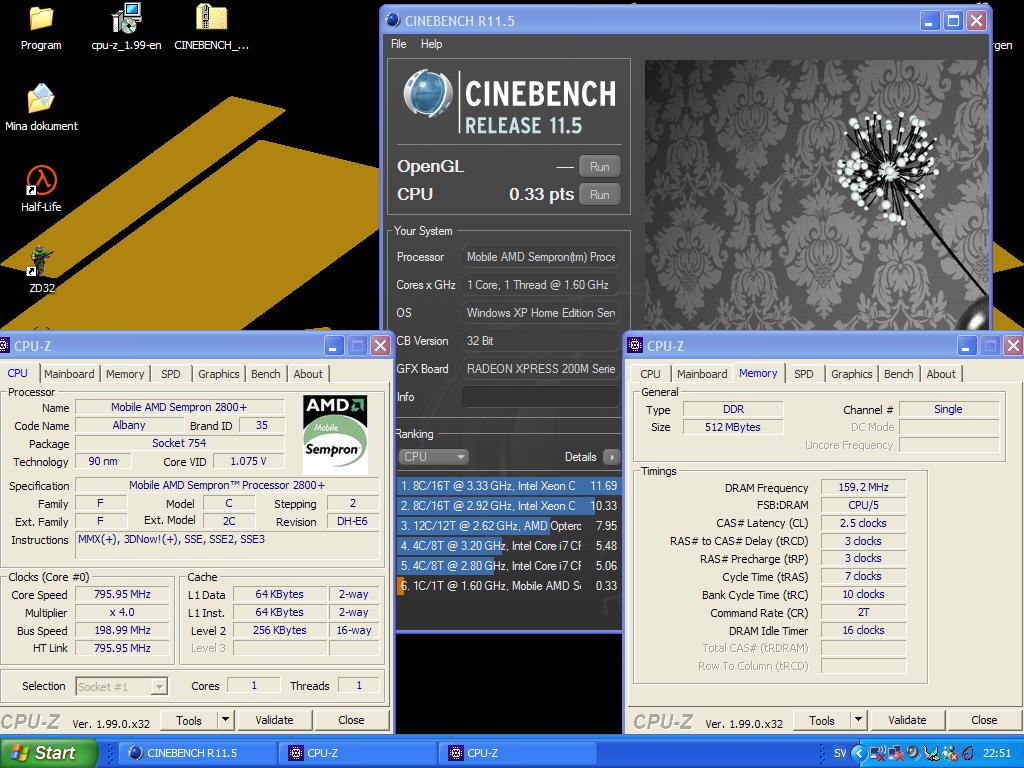Click Validate in left CPU-Z window
The width and height of the screenshot is (1024, 768).
pos(274,720)
